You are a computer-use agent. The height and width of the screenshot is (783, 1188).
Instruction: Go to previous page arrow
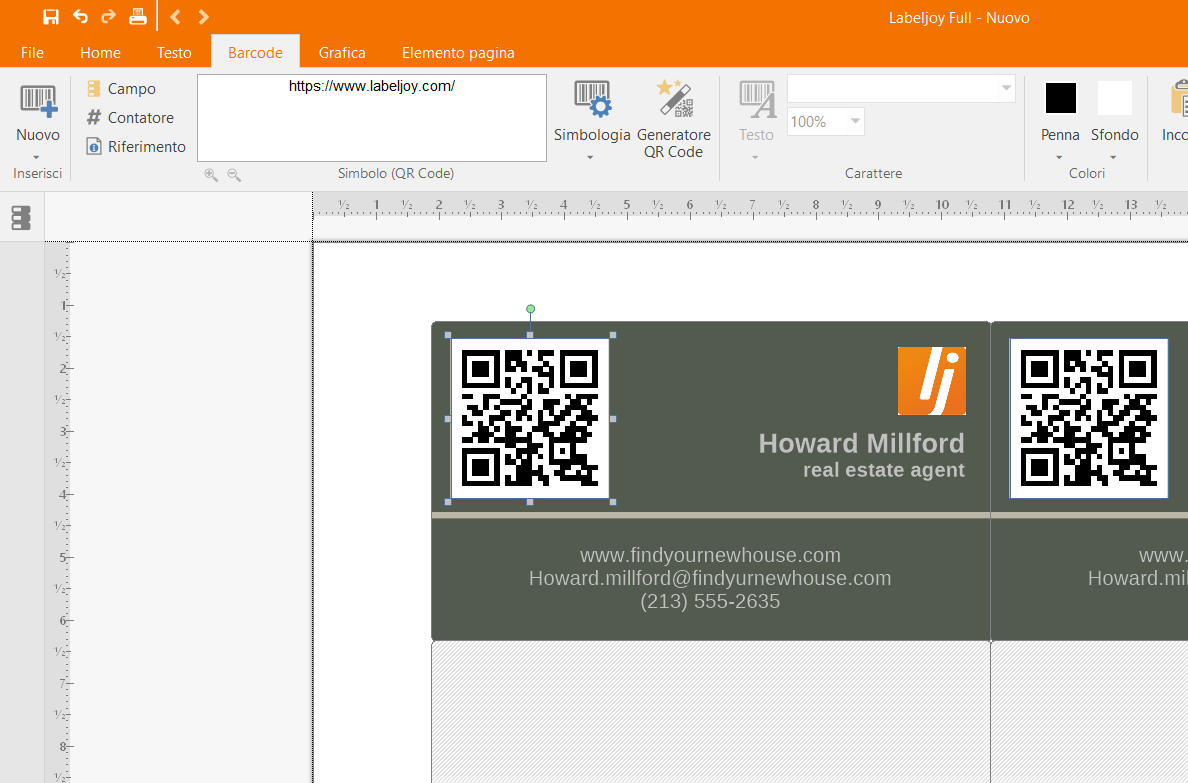pos(175,17)
